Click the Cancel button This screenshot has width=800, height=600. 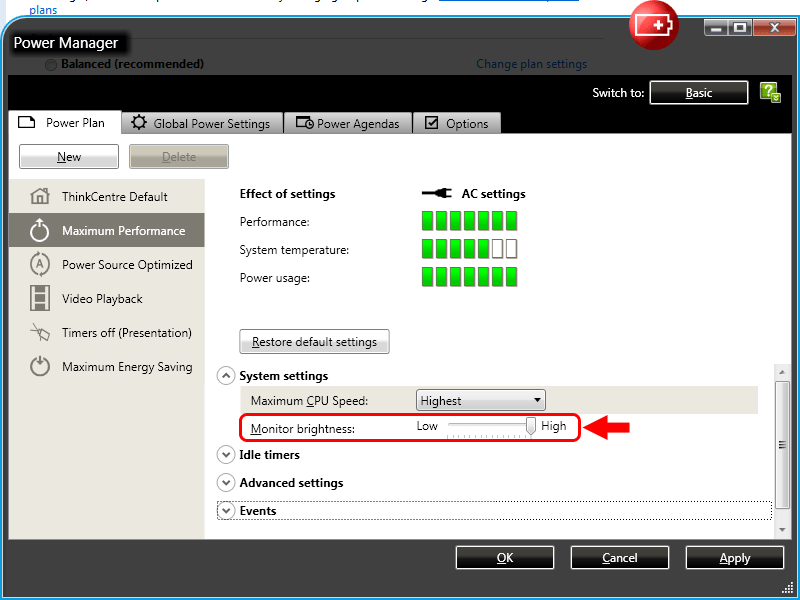(x=619, y=558)
